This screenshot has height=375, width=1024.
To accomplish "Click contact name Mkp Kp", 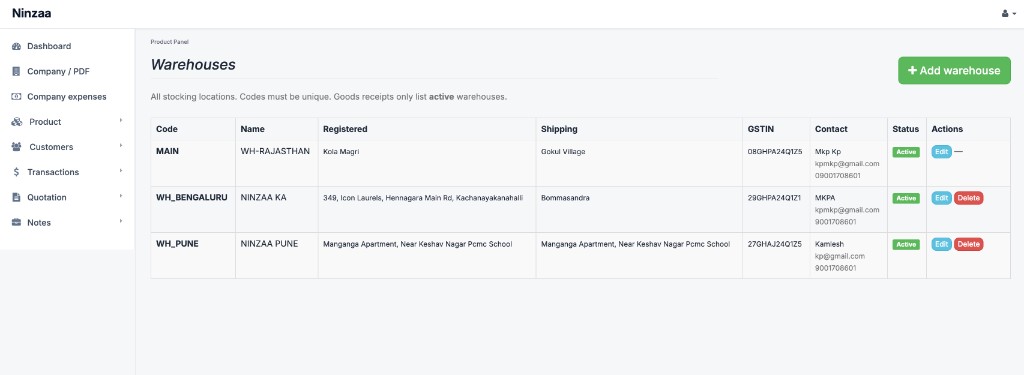I will click(828, 152).
